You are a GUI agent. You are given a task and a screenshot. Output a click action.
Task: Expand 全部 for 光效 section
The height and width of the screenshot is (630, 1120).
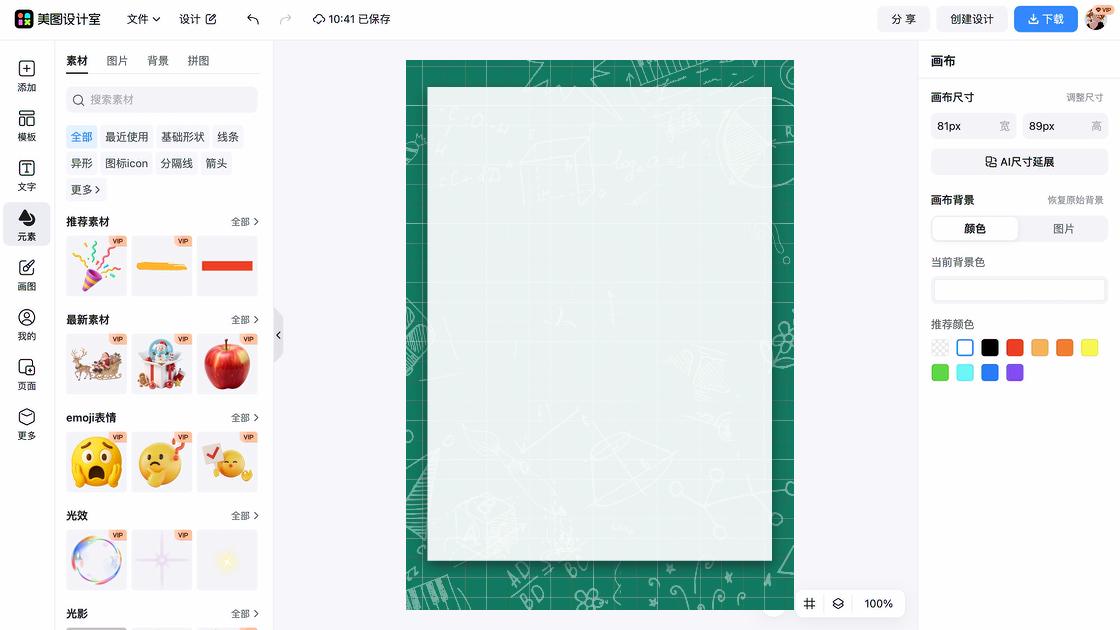[x=245, y=516]
